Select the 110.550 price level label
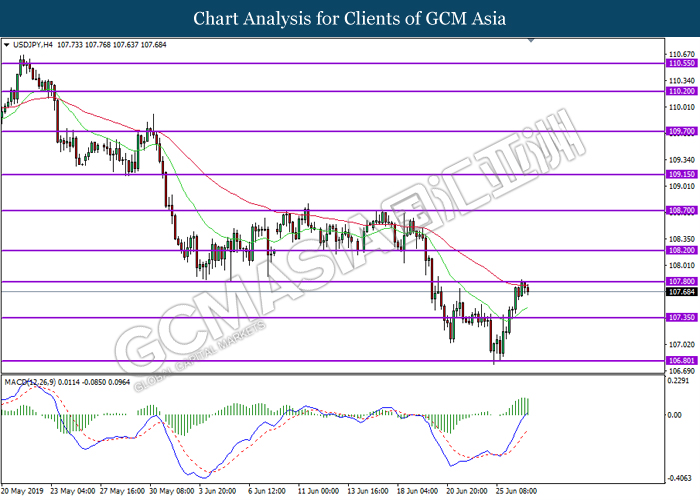Image resolution: width=700 pixels, height=500 pixels. (x=681, y=63)
